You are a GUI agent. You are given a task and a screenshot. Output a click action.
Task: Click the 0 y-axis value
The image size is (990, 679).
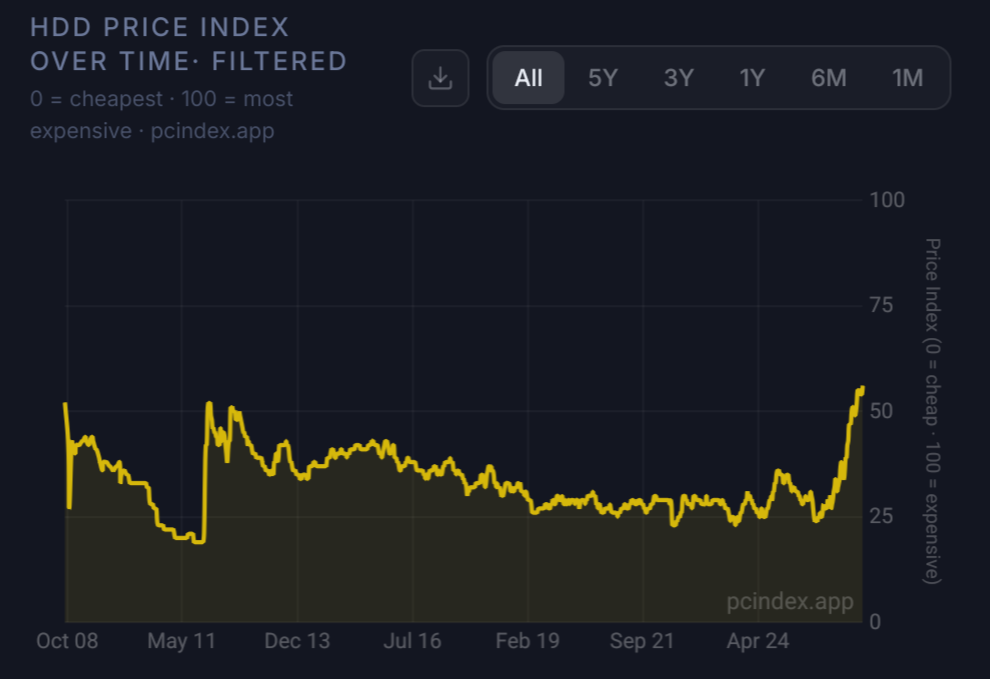[x=875, y=622]
